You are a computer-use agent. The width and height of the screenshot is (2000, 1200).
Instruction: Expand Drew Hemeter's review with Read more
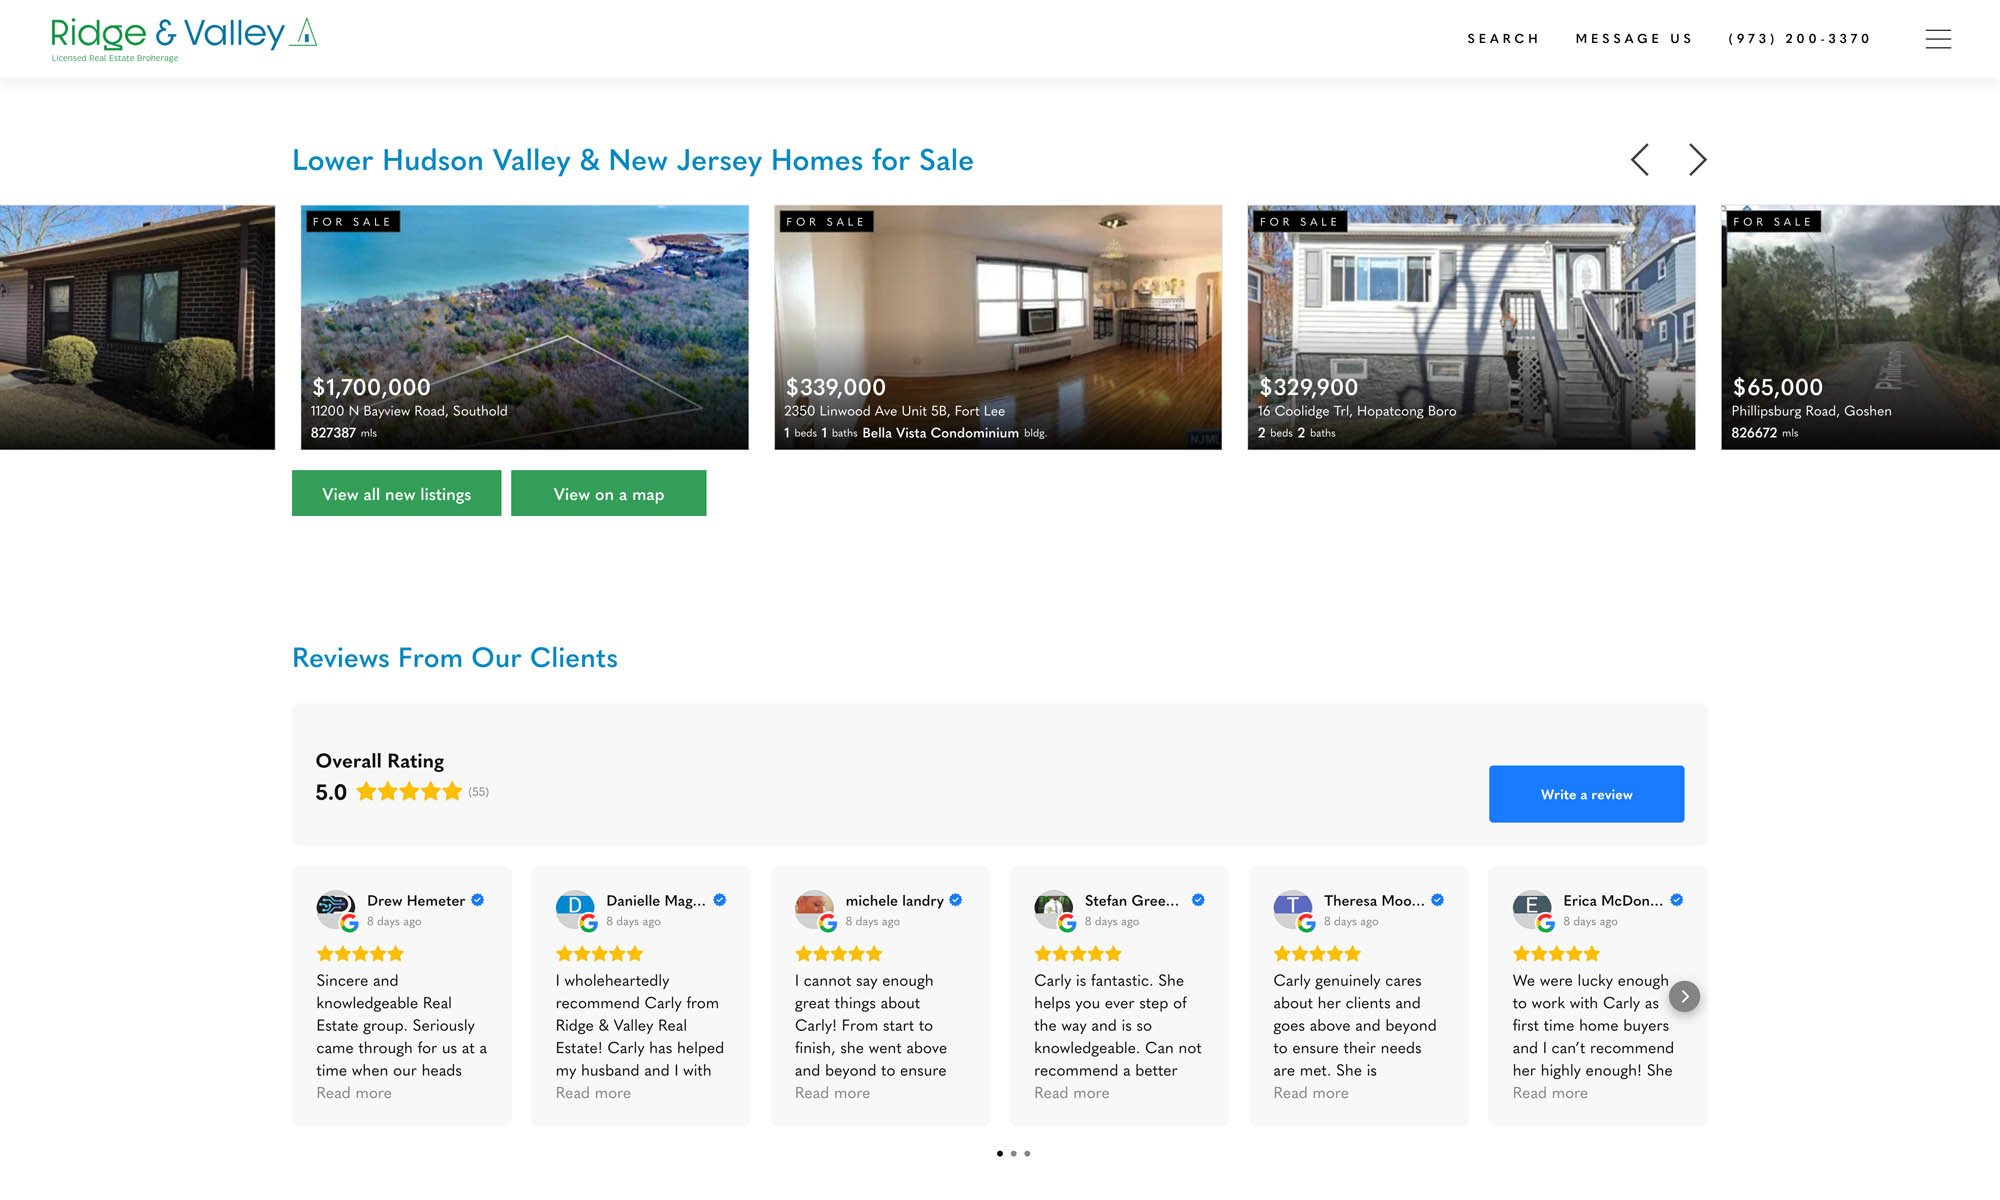354,1093
